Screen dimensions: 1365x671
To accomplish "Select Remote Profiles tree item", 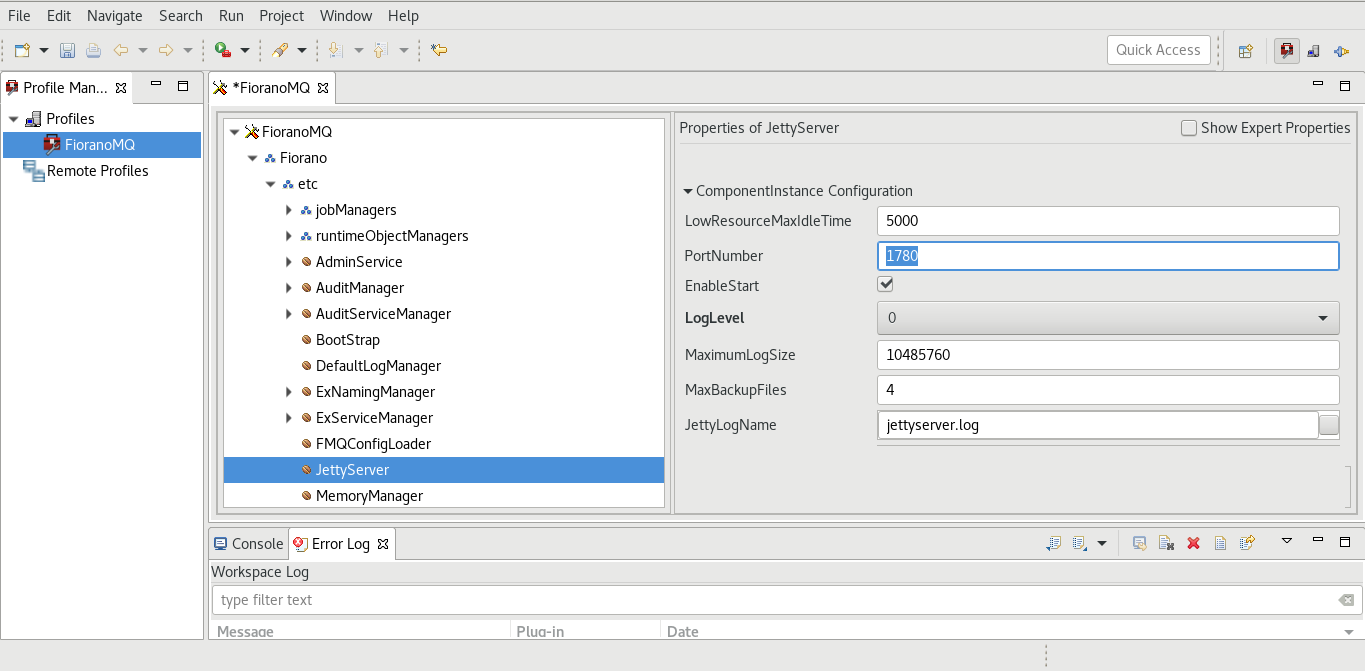I will (98, 171).
